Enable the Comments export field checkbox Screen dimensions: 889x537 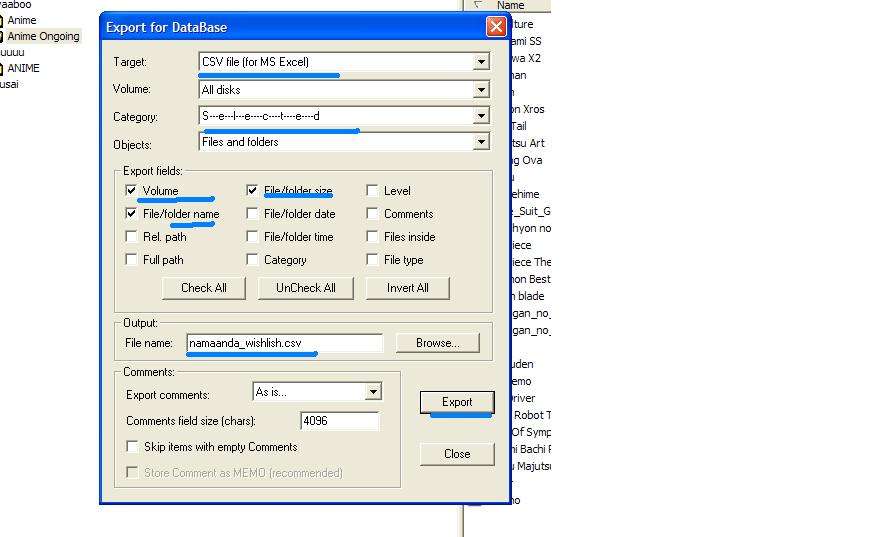coord(372,214)
